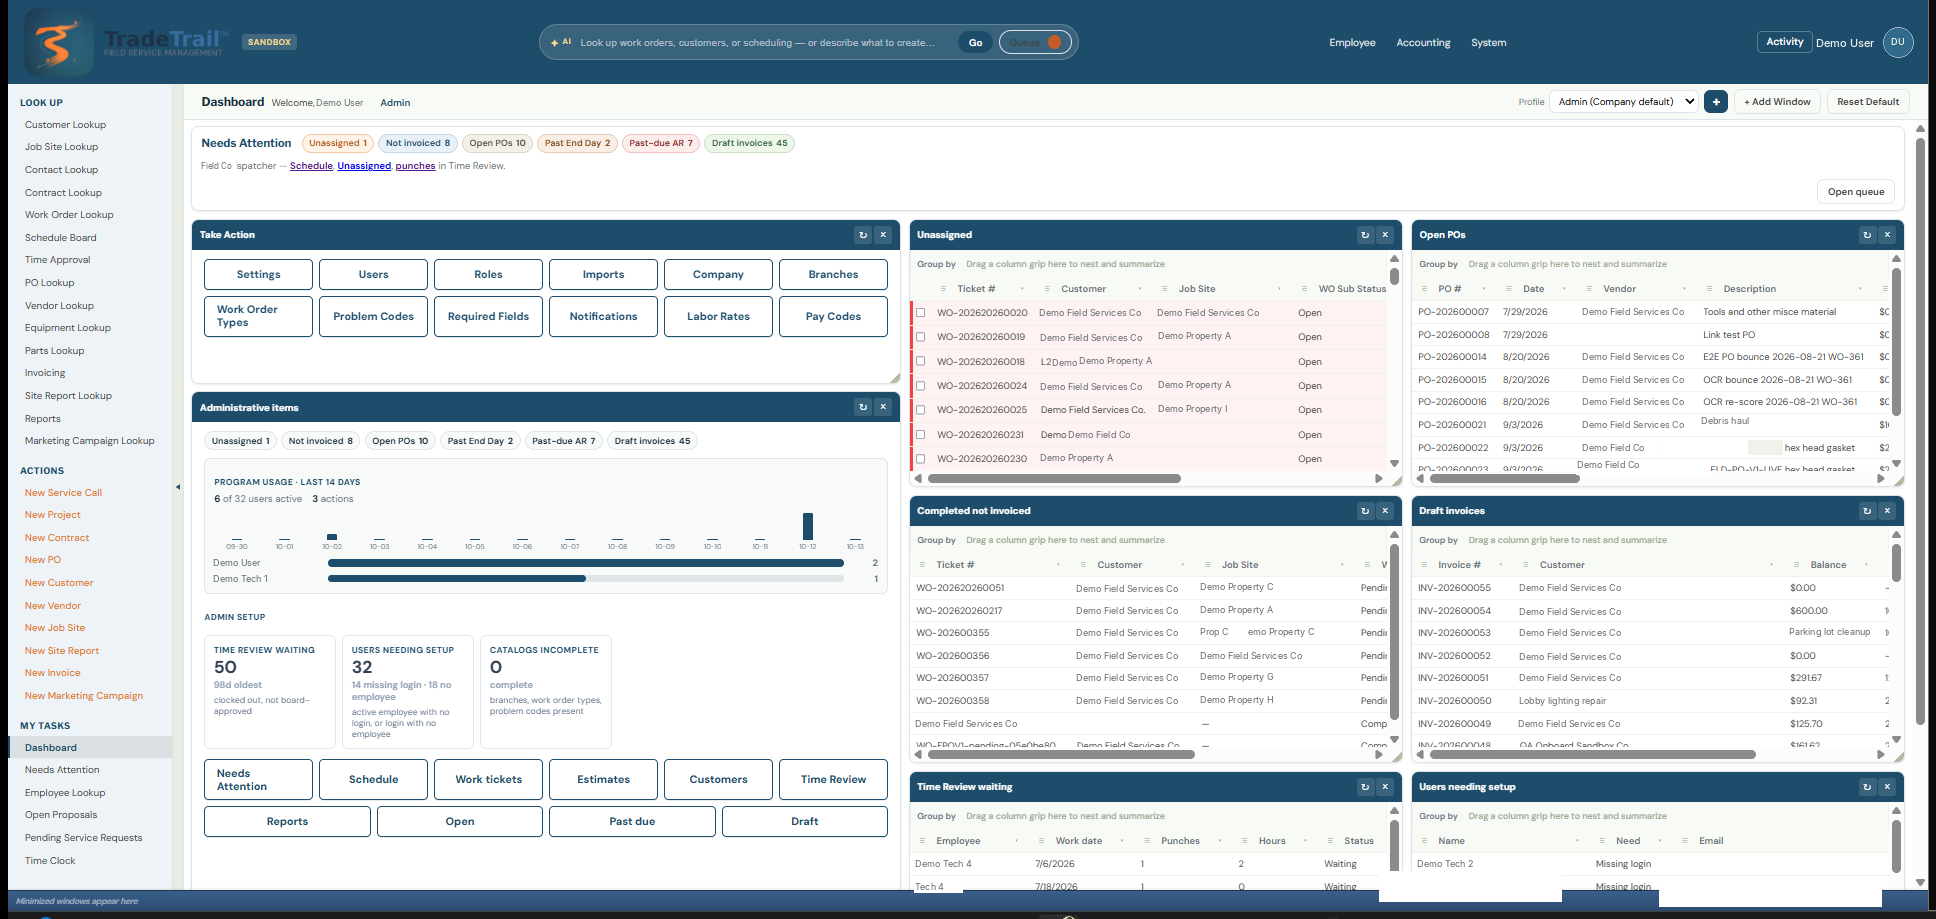Open the System menu
The image size is (1936, 919).
pos(1488,43)
